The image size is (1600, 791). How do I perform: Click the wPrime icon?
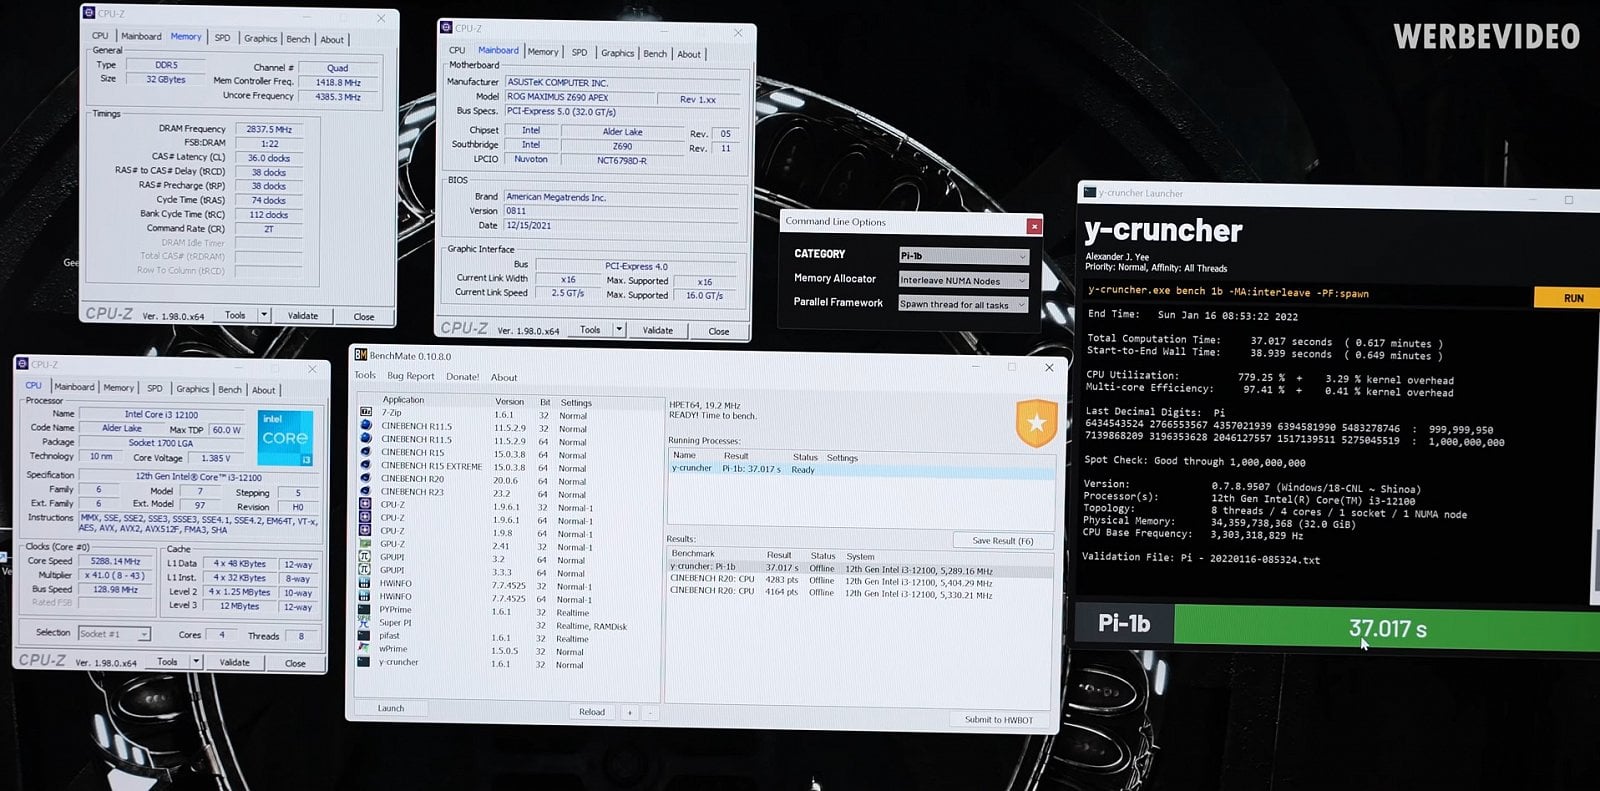[x=365, y=648]
